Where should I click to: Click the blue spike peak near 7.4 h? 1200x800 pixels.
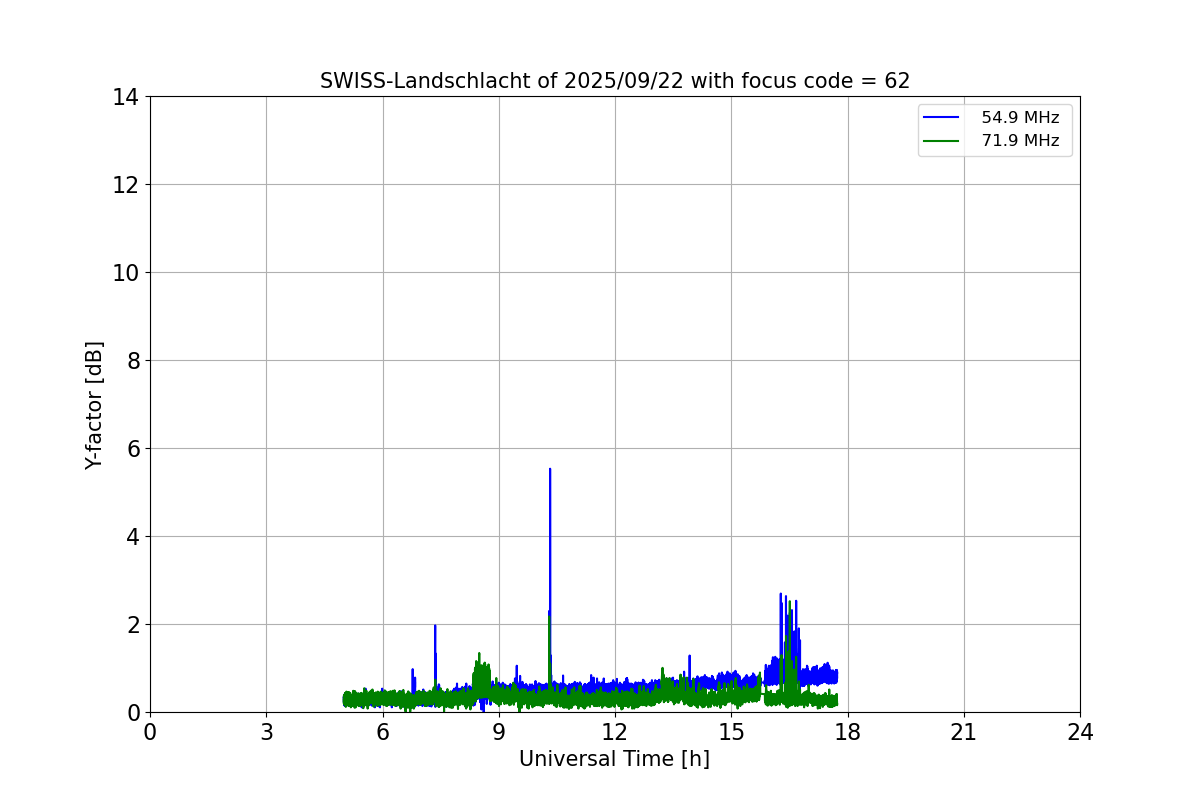pyautogui.click(x=435, y=627)
